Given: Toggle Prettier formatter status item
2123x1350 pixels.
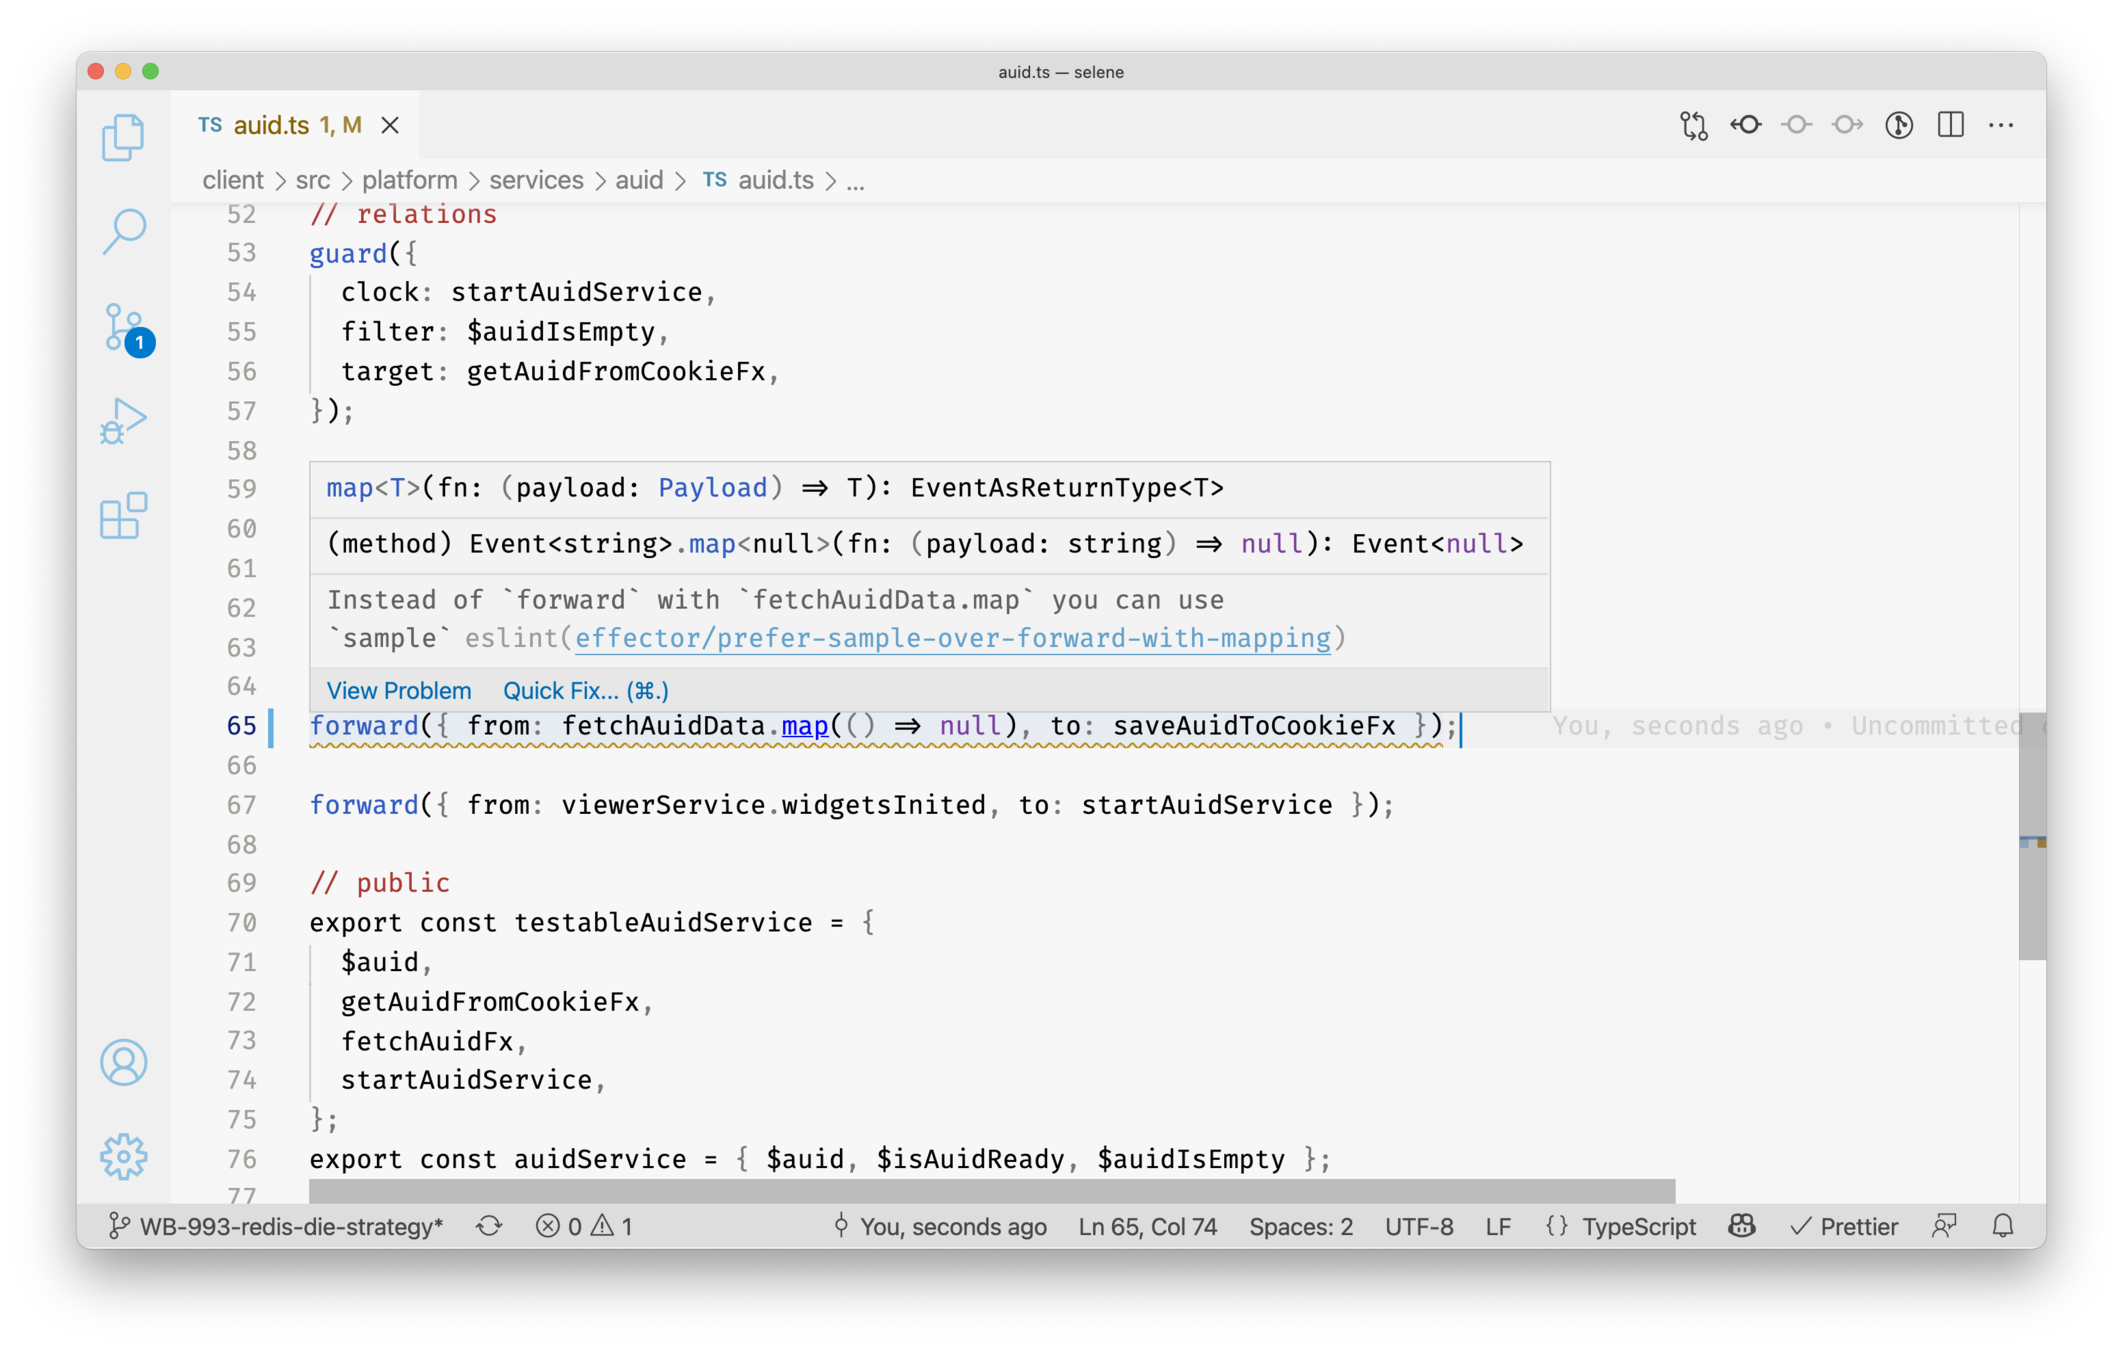Looking at the screenshot, I should [x=1844, y=1226].
